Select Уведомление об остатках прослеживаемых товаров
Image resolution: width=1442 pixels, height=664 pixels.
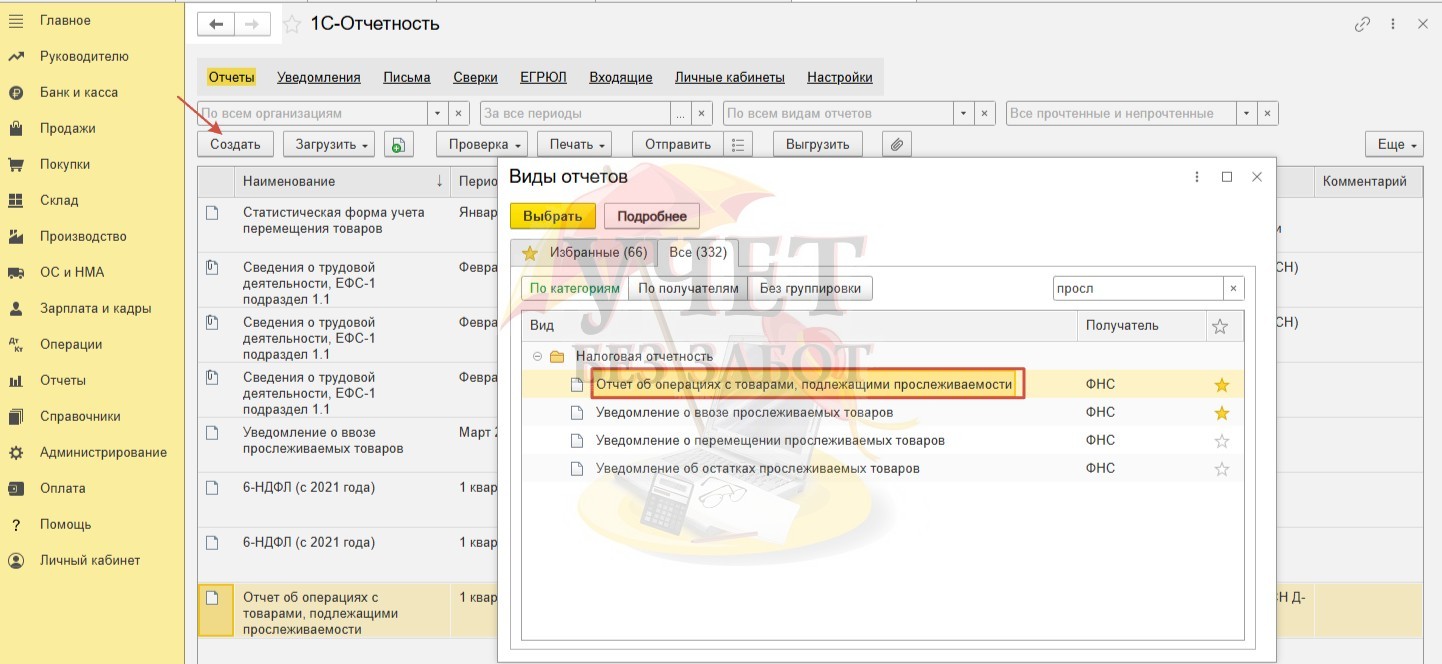(757, 469)
